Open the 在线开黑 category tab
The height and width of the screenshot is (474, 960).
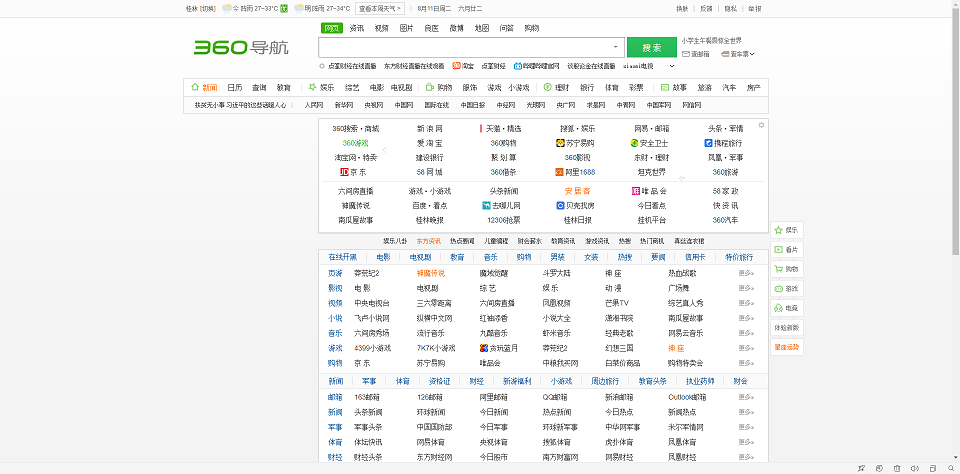[x=342, y=257]
